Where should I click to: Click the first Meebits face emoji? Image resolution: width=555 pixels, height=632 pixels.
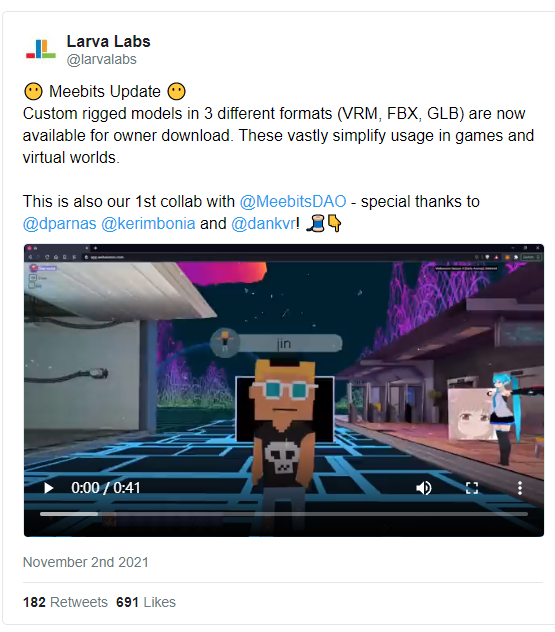(33, 91)
